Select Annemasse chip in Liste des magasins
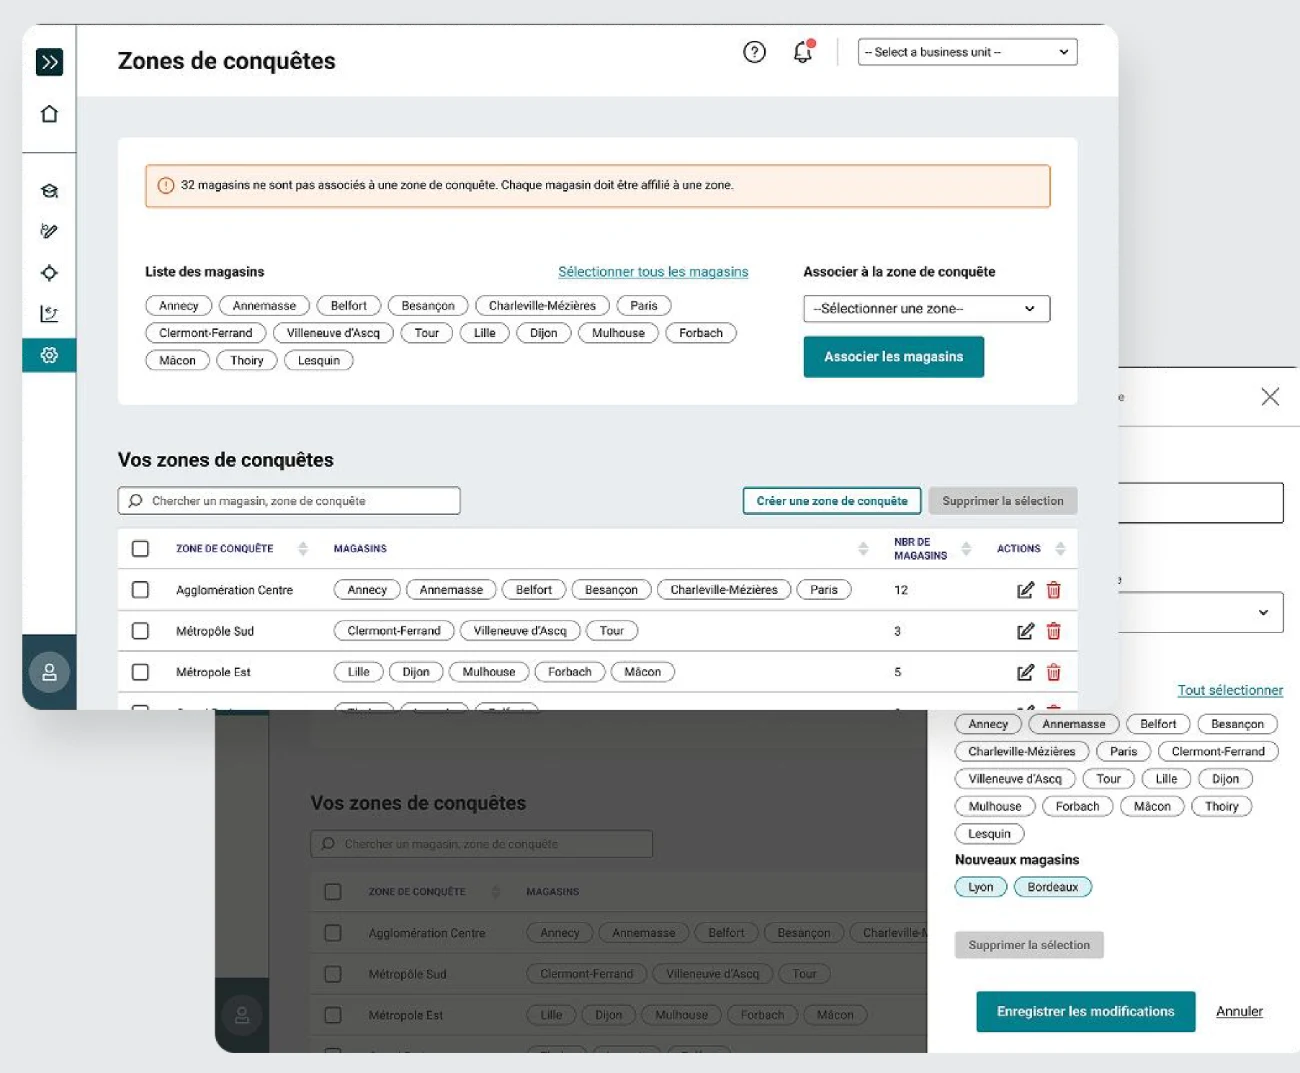1300x1073 pixels. click(264, 306)
